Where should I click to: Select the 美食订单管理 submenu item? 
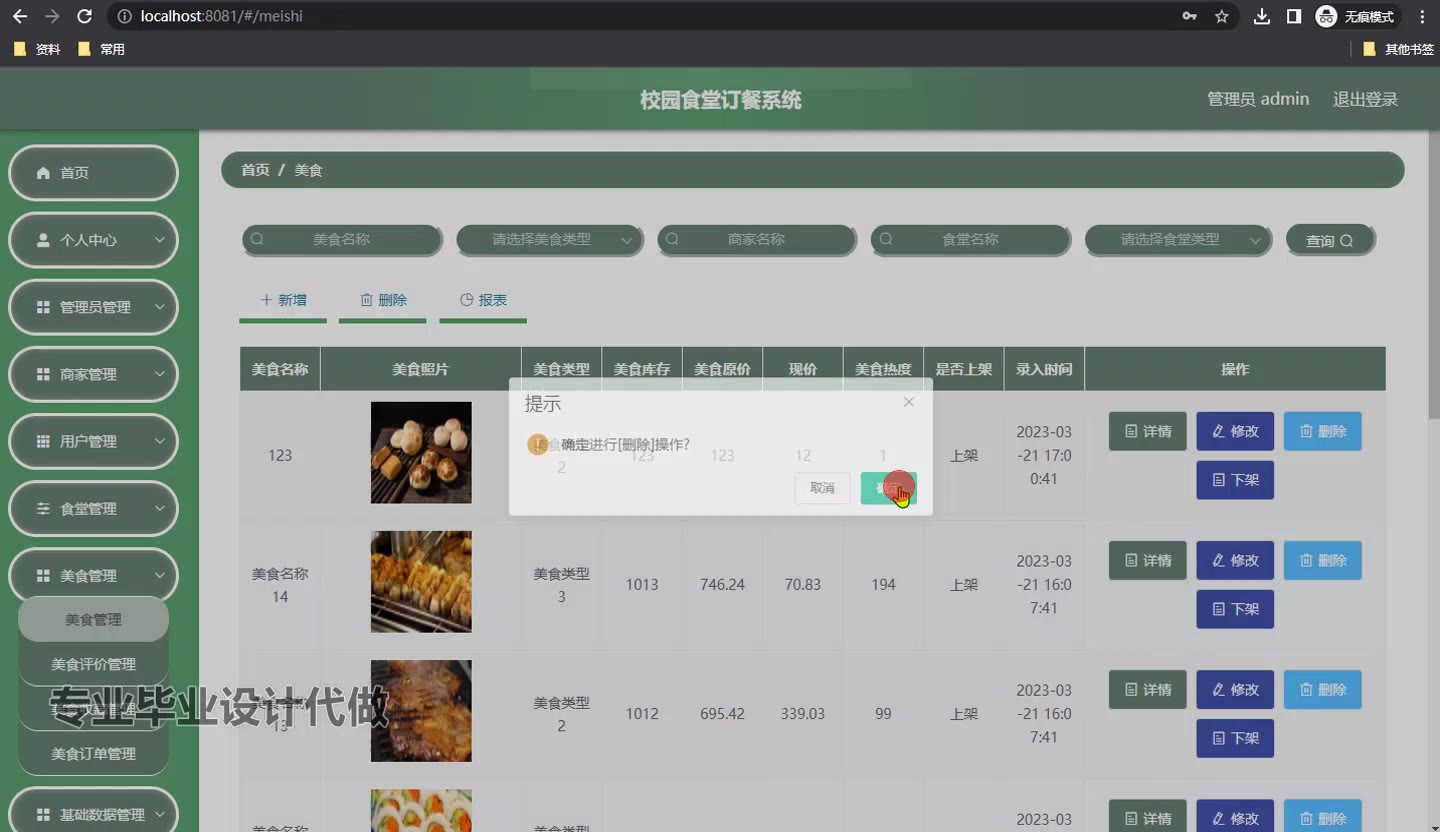tap(93, 753)
